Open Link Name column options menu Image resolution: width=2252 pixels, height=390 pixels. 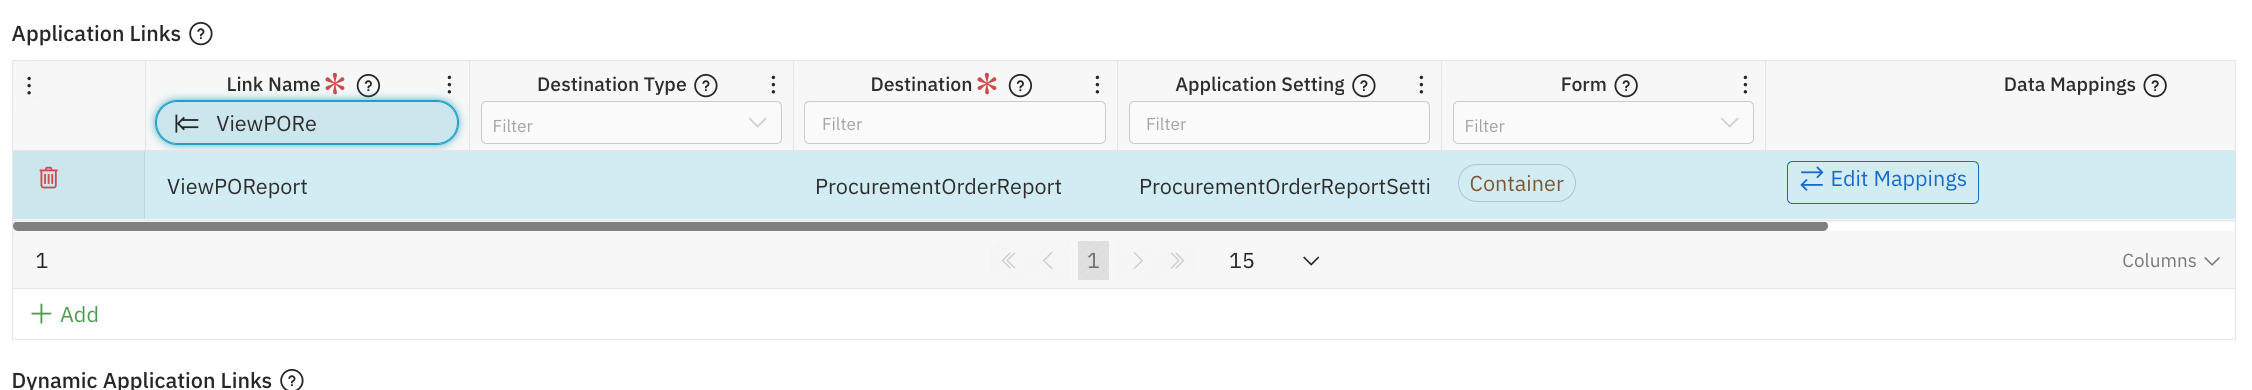pyautogui.click(x=449, y=85)
